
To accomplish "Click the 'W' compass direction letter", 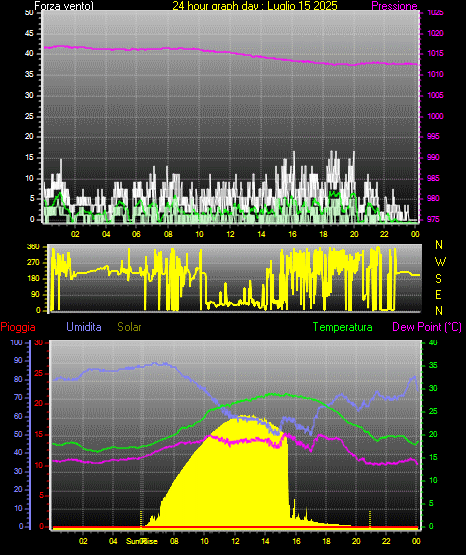I will (x=440, y=262).
